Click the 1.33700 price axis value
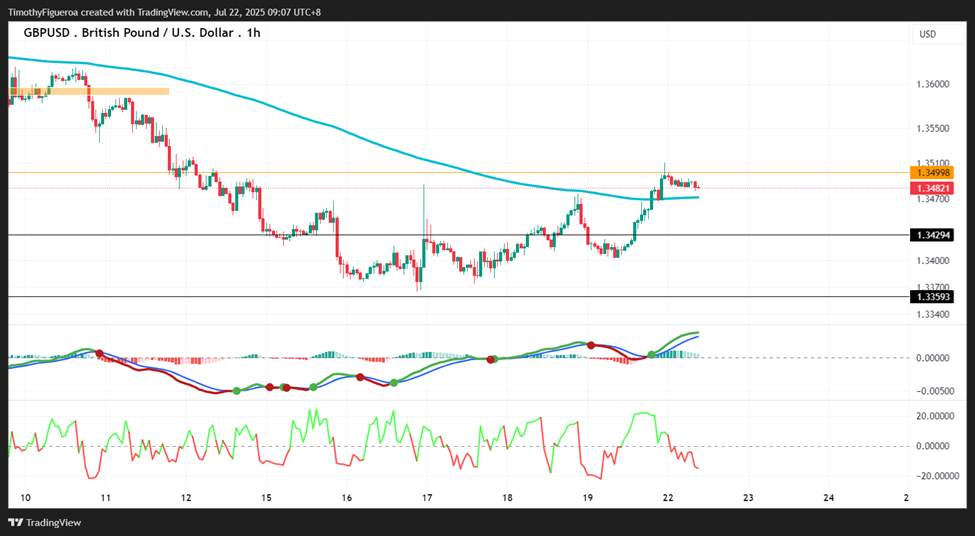Image resolution: width=975 pixels, height=536 pixels. pos(933,287)
